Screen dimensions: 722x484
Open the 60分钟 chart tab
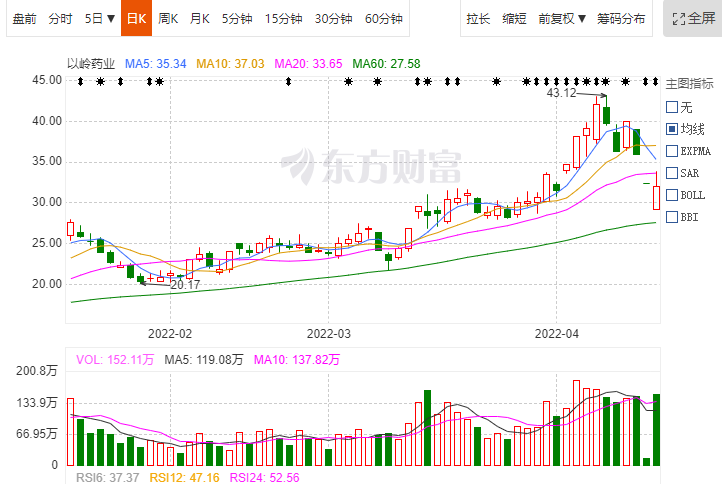[384, 18]
